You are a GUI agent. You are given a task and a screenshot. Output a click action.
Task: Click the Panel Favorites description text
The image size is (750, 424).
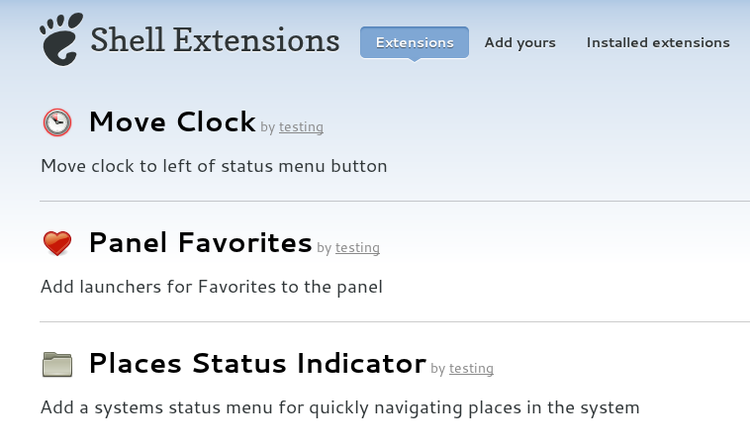coord(211,287)
